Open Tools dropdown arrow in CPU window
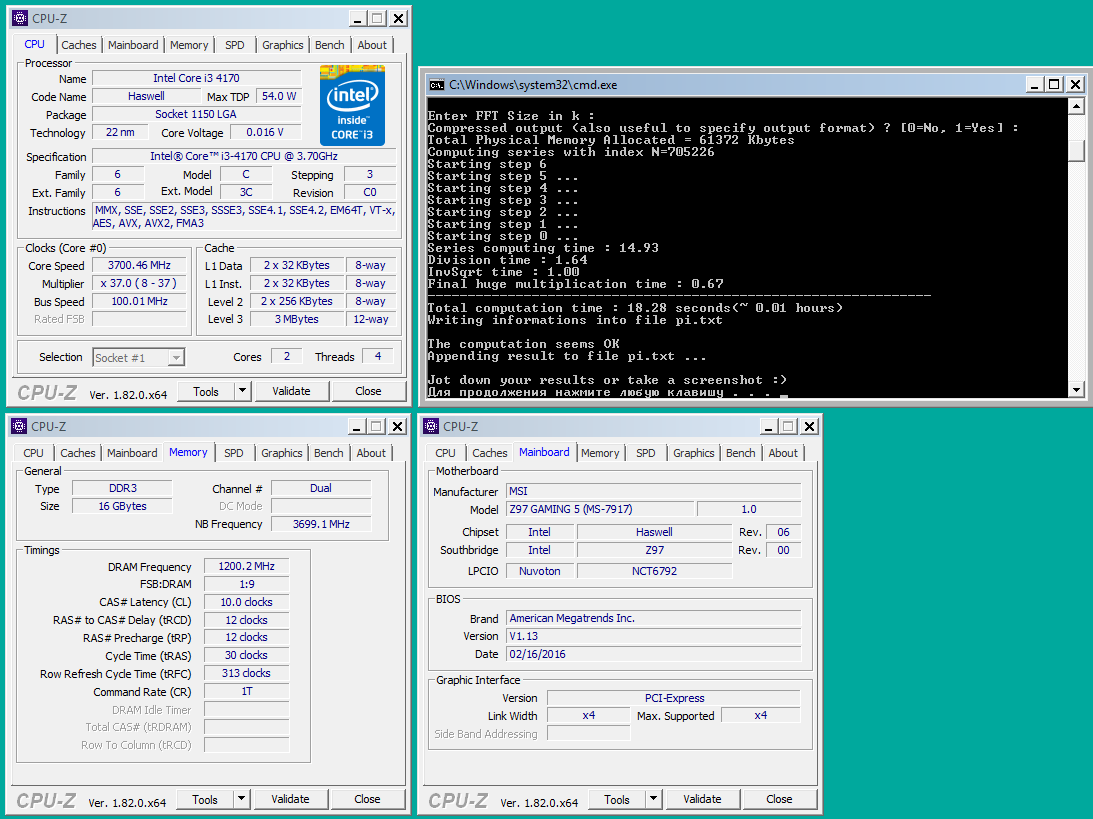 click(x=243, y=391)
